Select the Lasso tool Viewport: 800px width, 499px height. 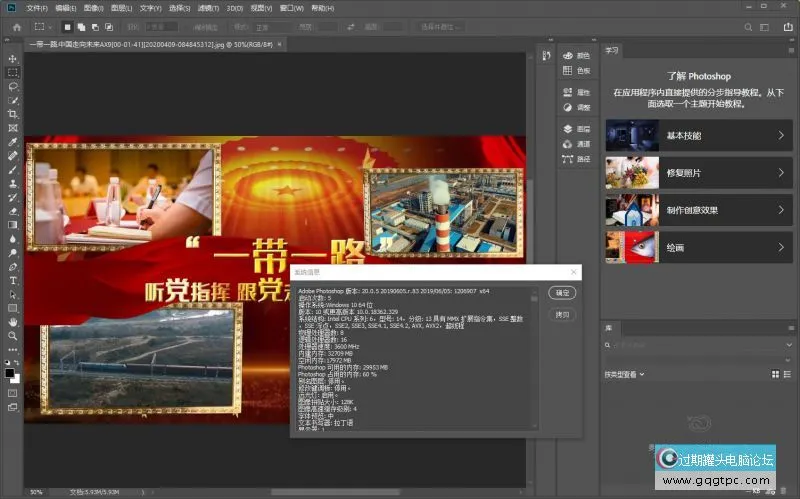[13, 86]
